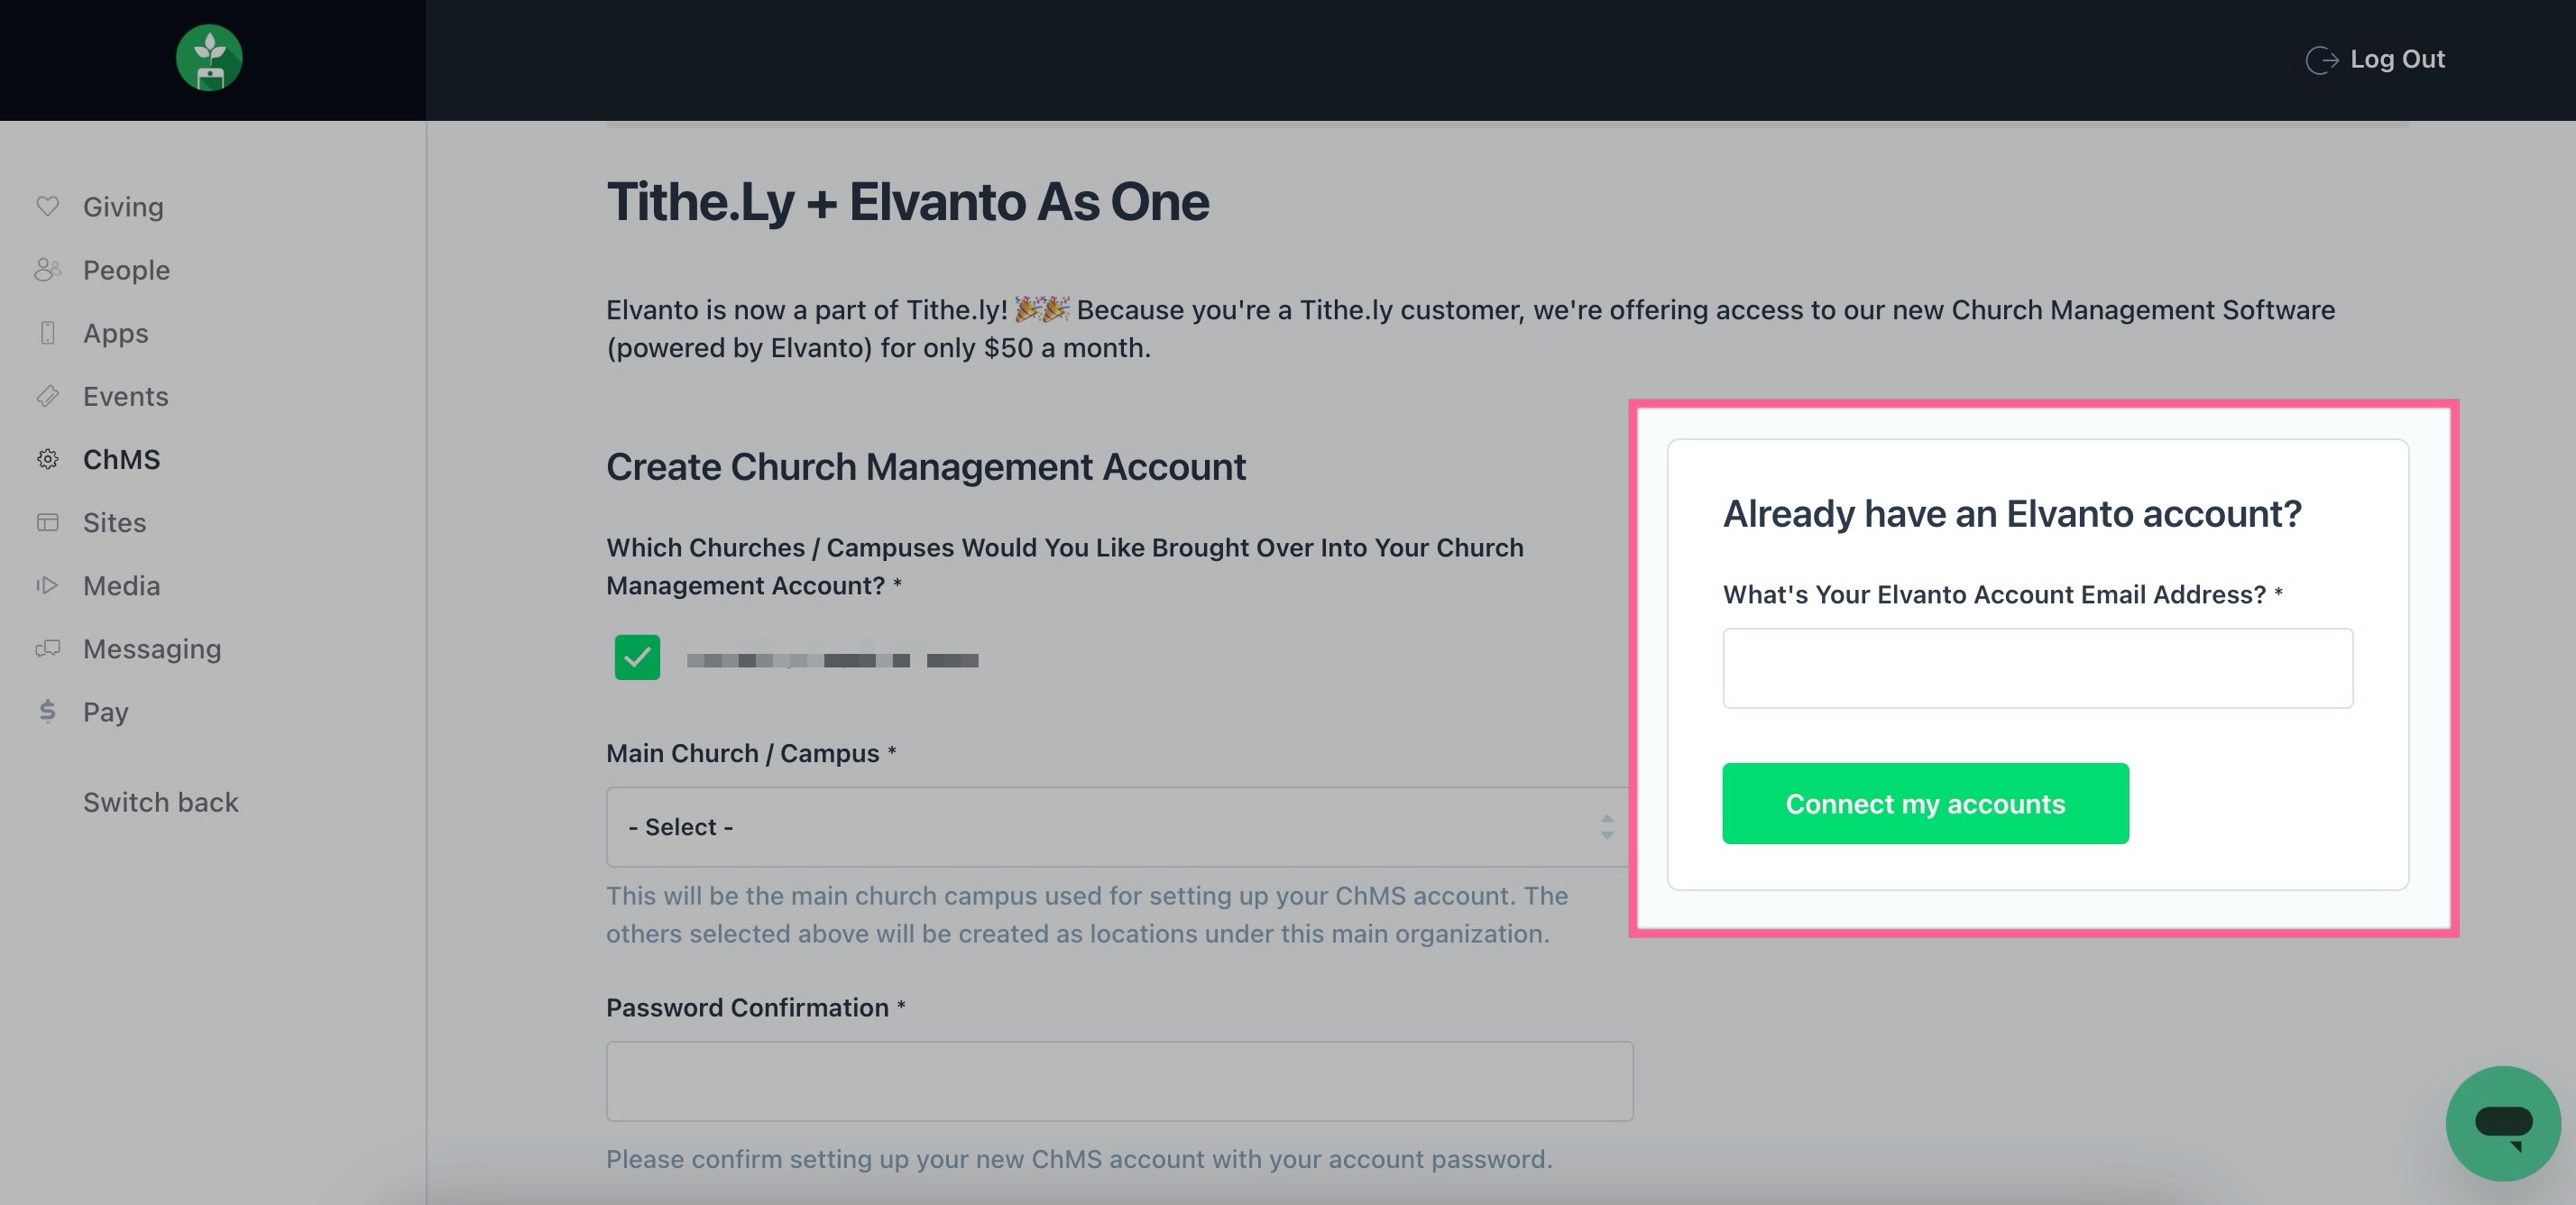Viewport: 2576px width, 1205px height.
Task: Focus the Password Confirmation field
Action: tap(1119, 1081)
